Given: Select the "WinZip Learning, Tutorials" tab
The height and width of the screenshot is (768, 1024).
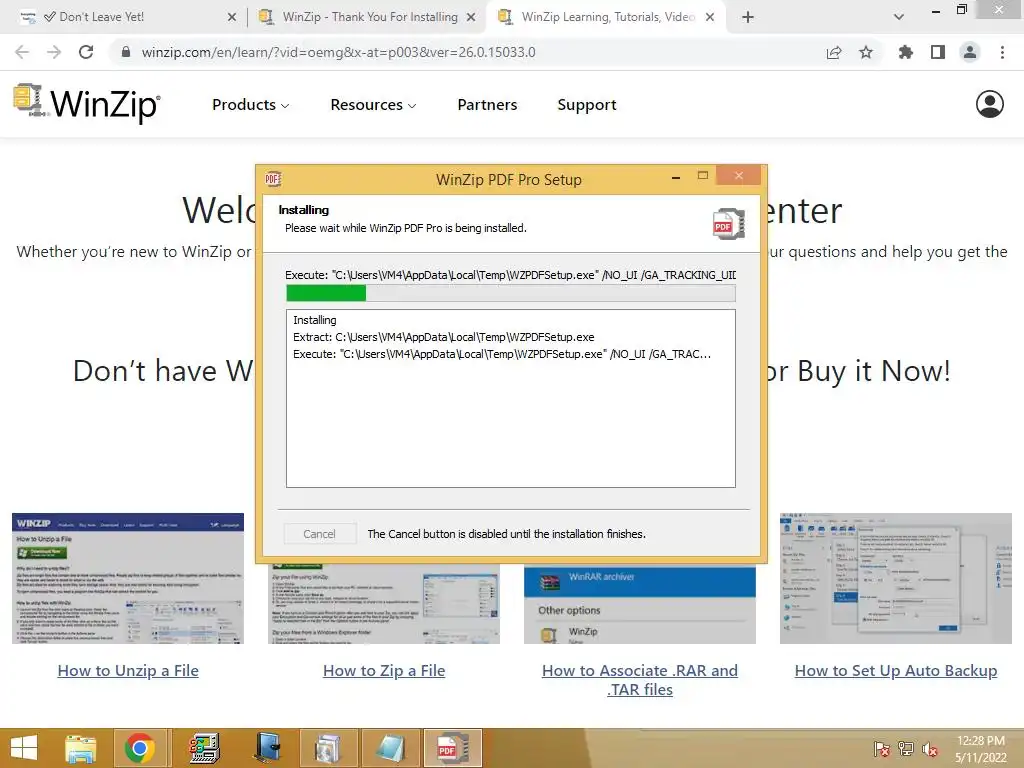Looking at the screenshot, I should click(x=607, y=17).
